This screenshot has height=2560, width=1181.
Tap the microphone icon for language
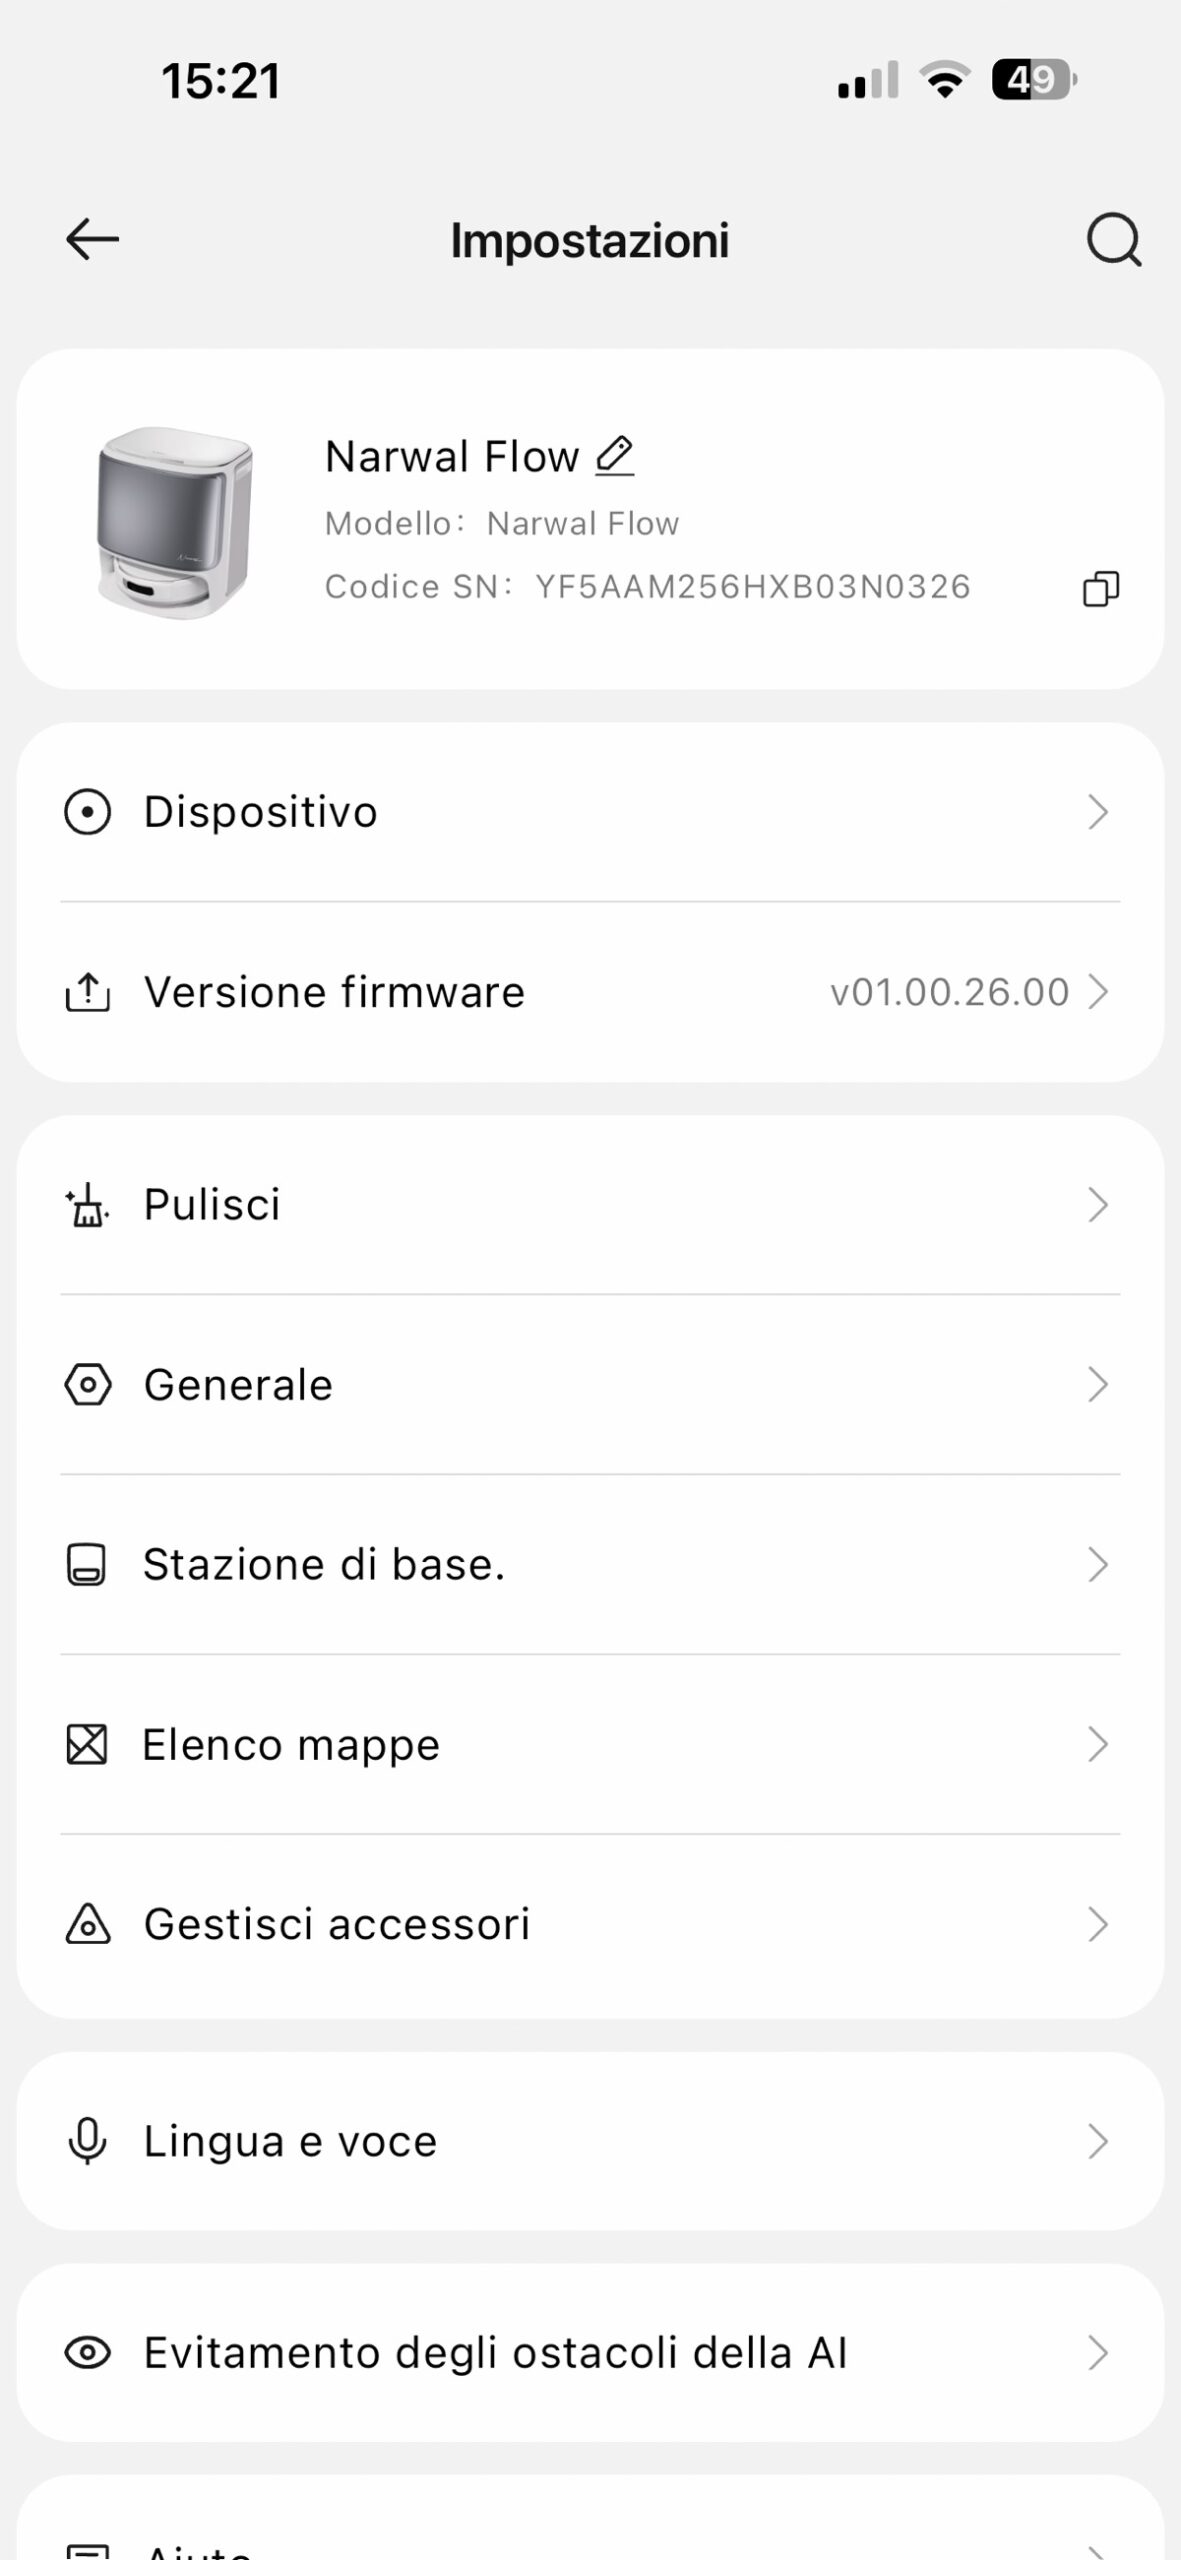click(x=87, y=2141)
